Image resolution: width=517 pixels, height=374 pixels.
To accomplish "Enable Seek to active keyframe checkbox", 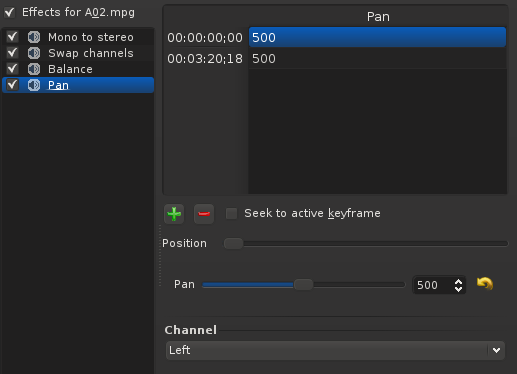I will (231, 213).
